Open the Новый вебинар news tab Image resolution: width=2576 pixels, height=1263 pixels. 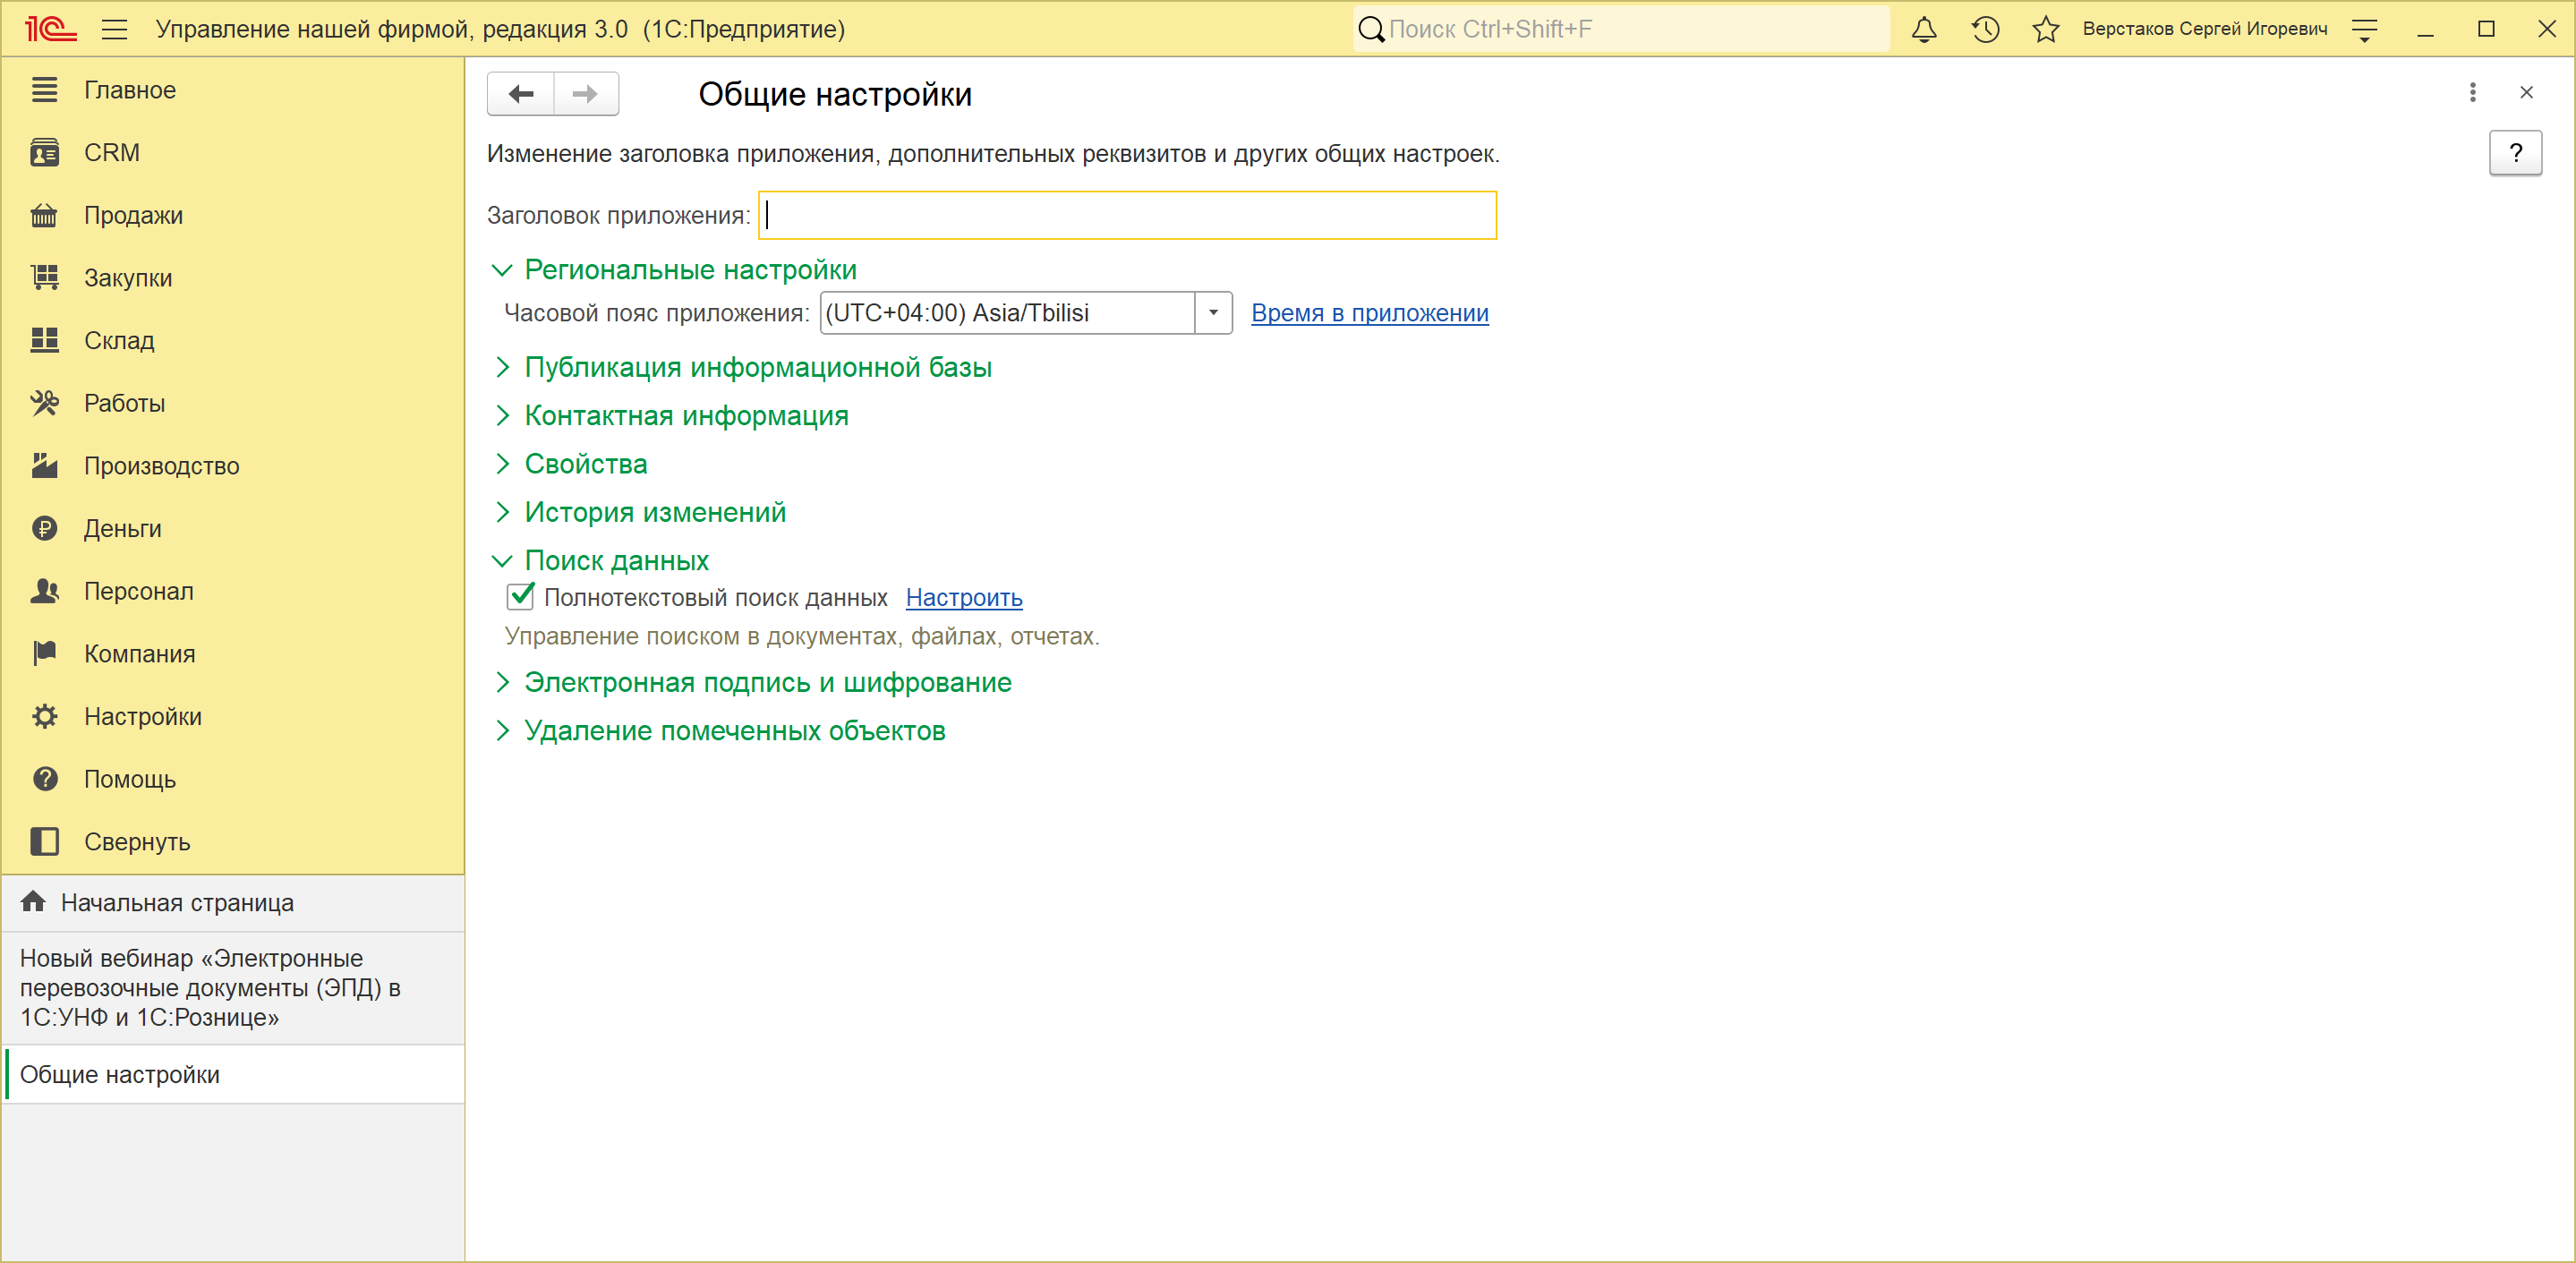pos(233,988)
